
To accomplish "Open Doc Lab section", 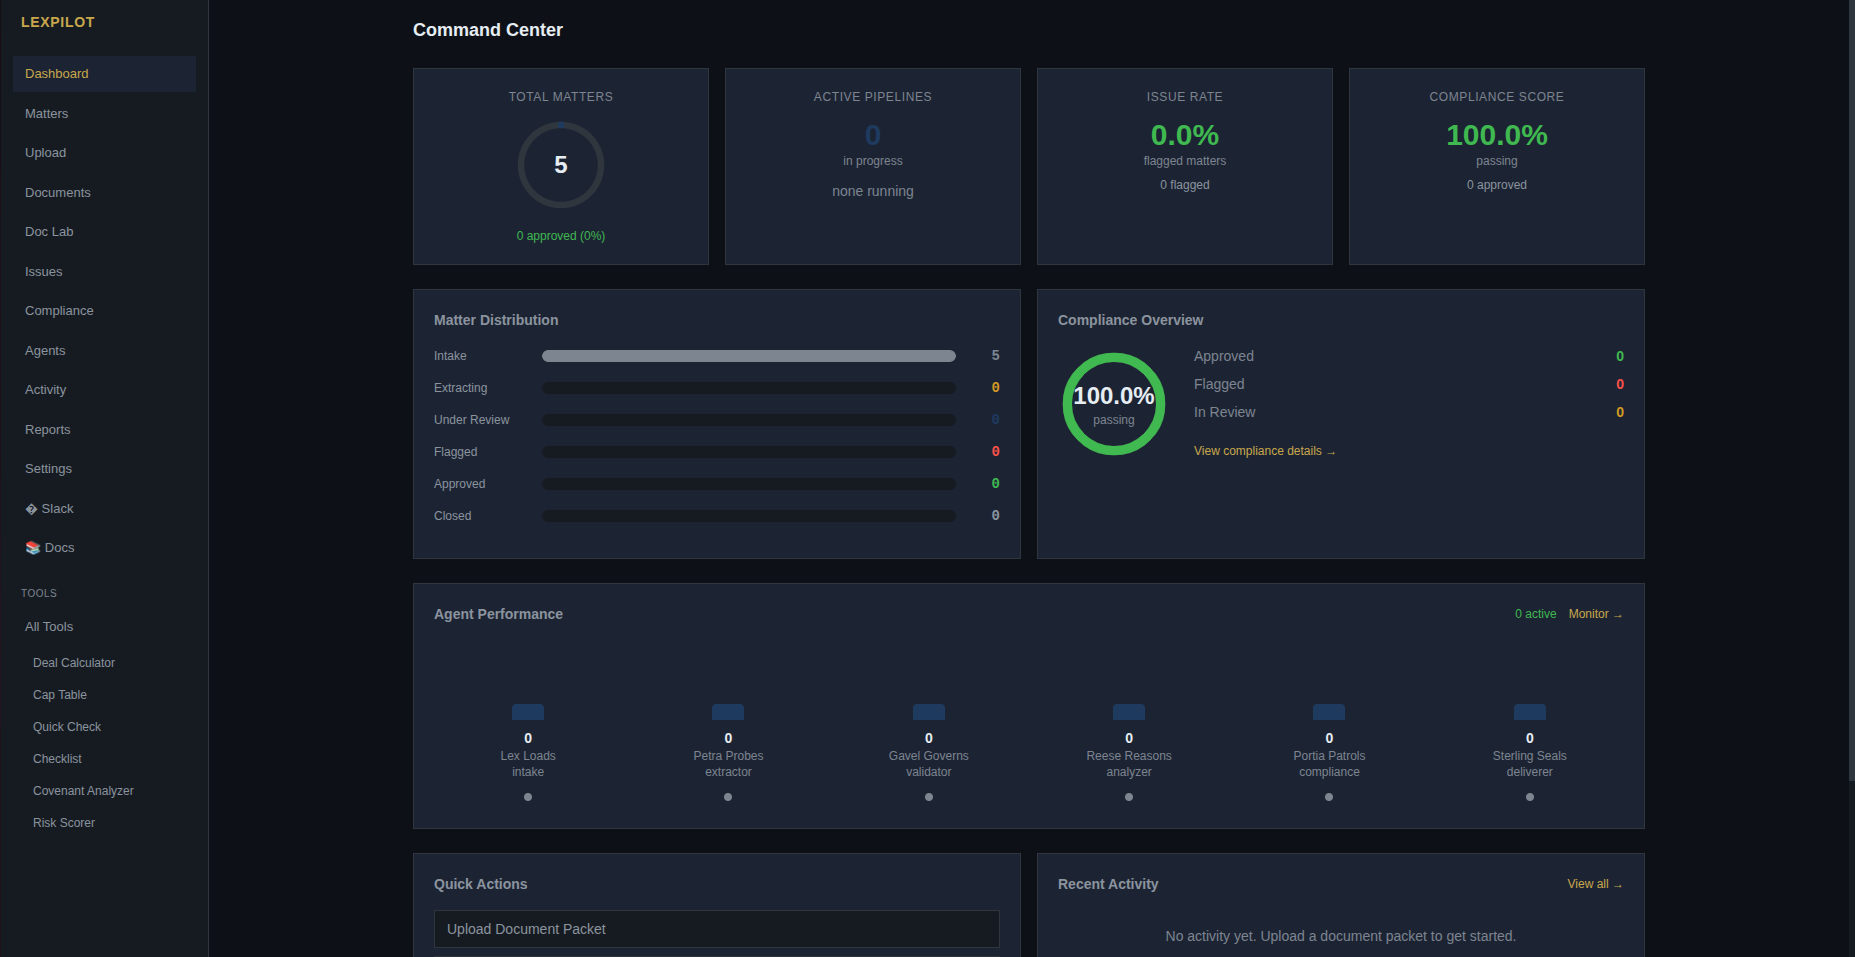I will (x=104, y=232).
